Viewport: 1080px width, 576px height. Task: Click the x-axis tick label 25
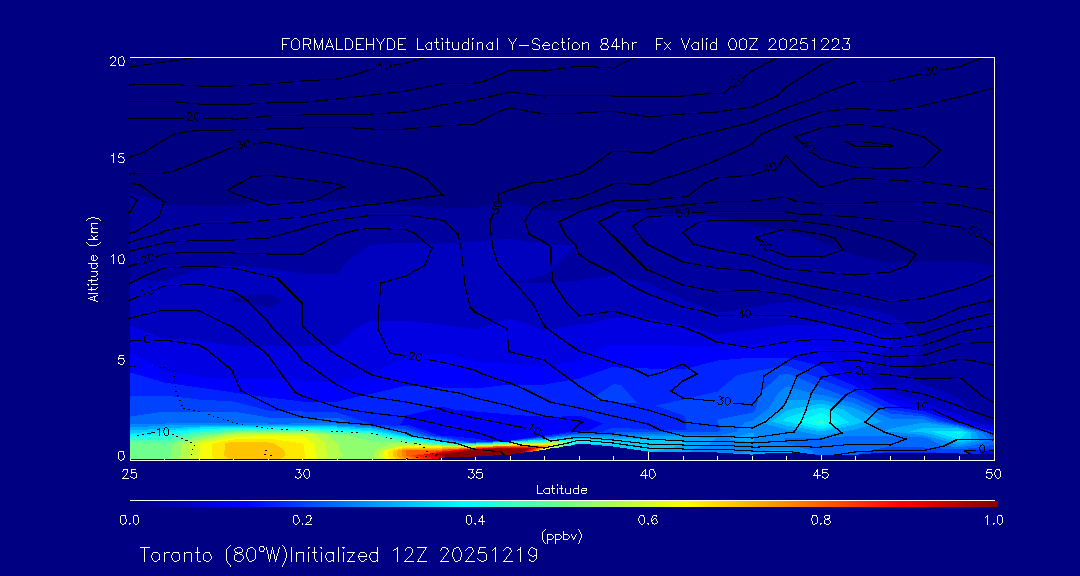[x=129, y=473]
